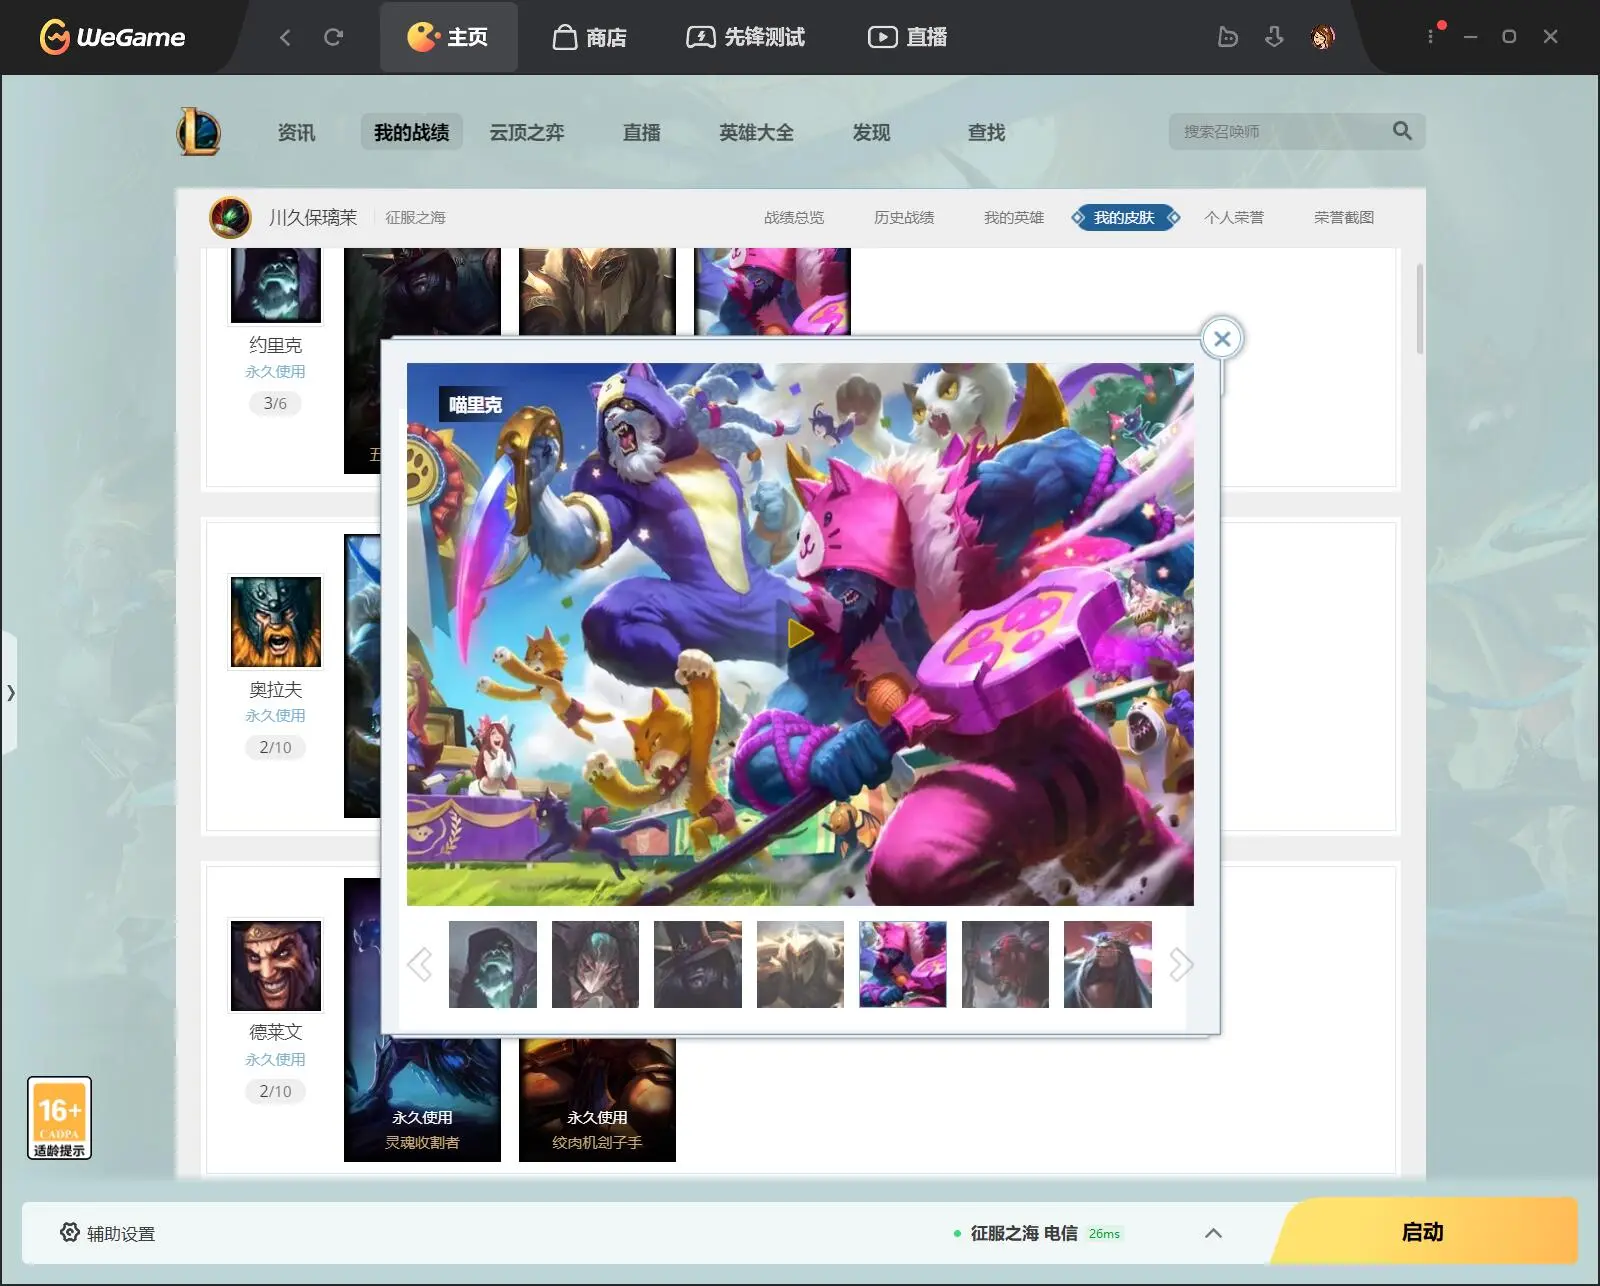Select the 发现 menu item

coord(871,132)
